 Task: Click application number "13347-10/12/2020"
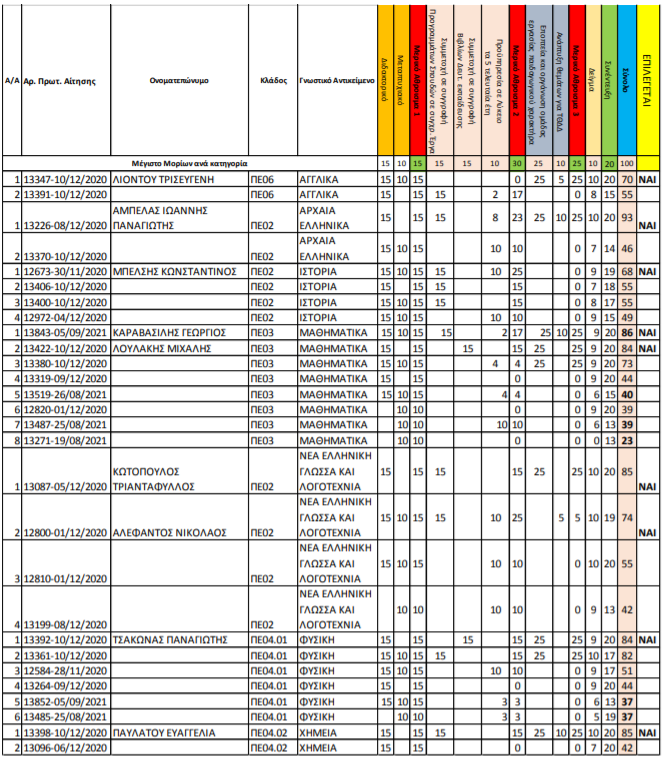point(65,180)
